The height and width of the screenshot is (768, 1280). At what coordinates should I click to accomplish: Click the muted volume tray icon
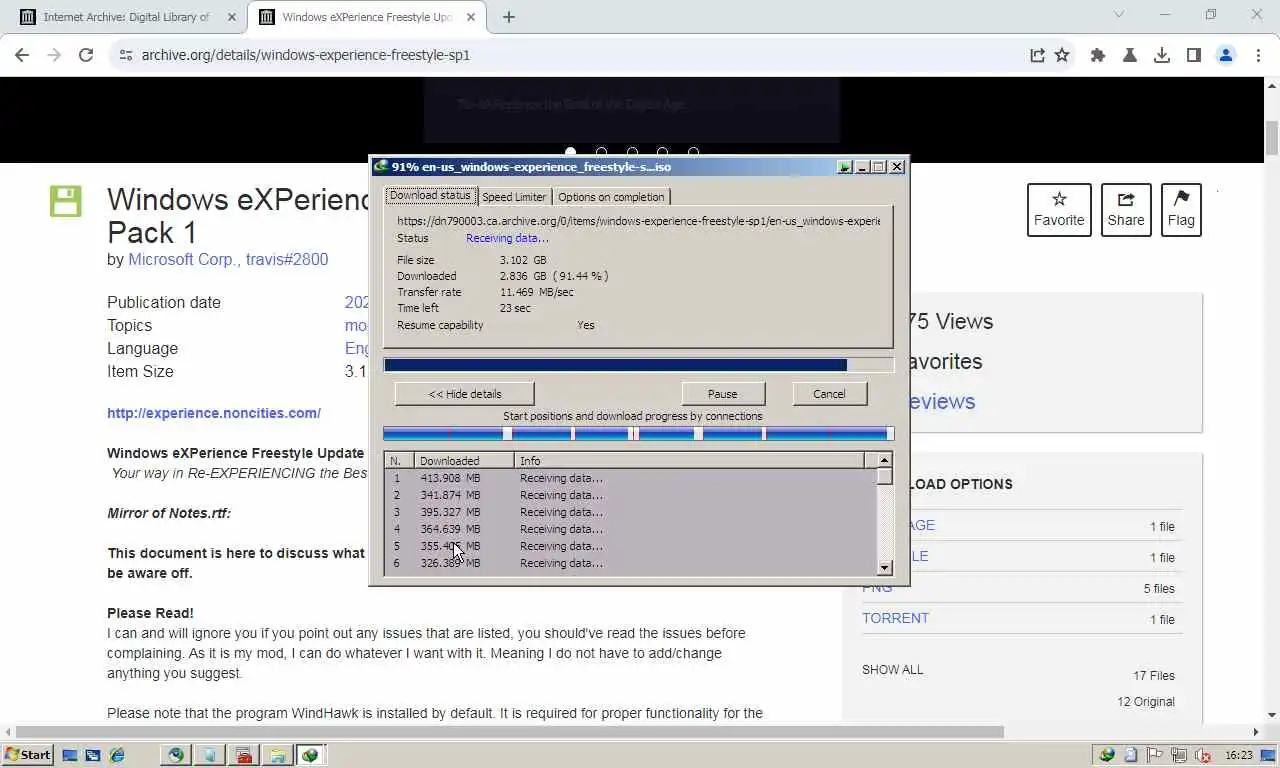(x=1203, y=755)
